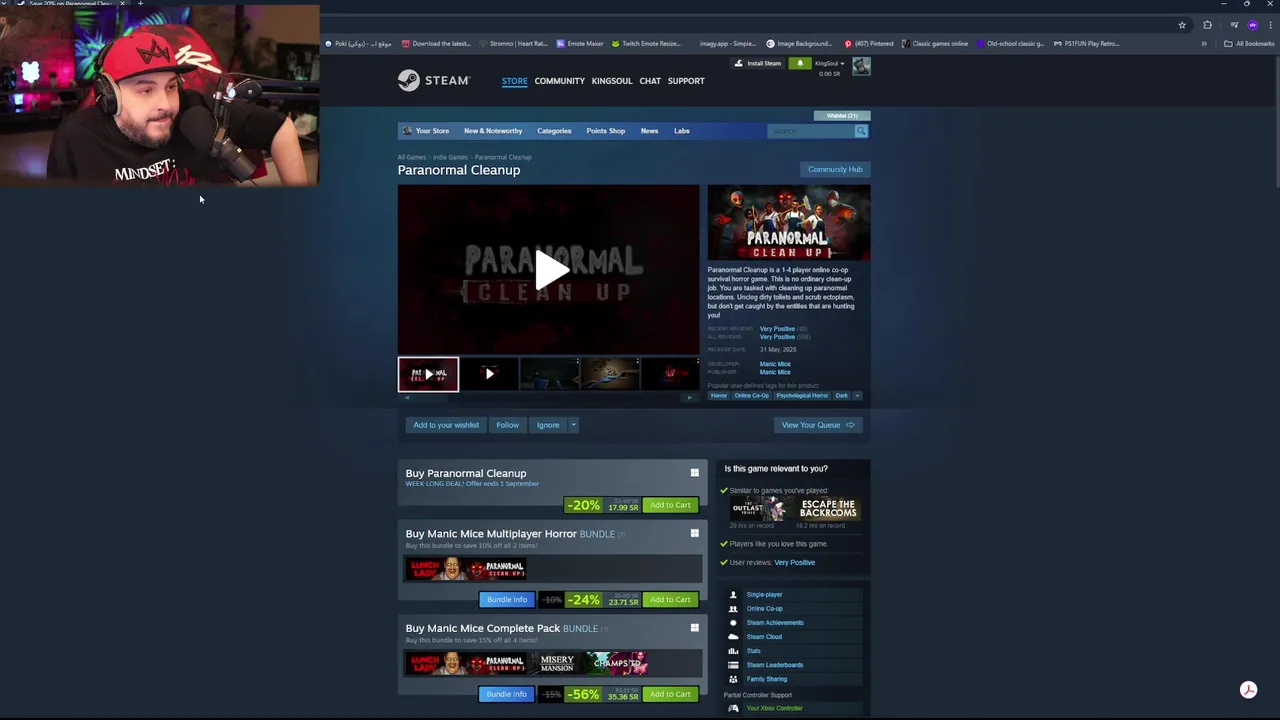Screen dimensions: 1280x720
Task: Click the store search input field
Action: (x=810, y=131)
